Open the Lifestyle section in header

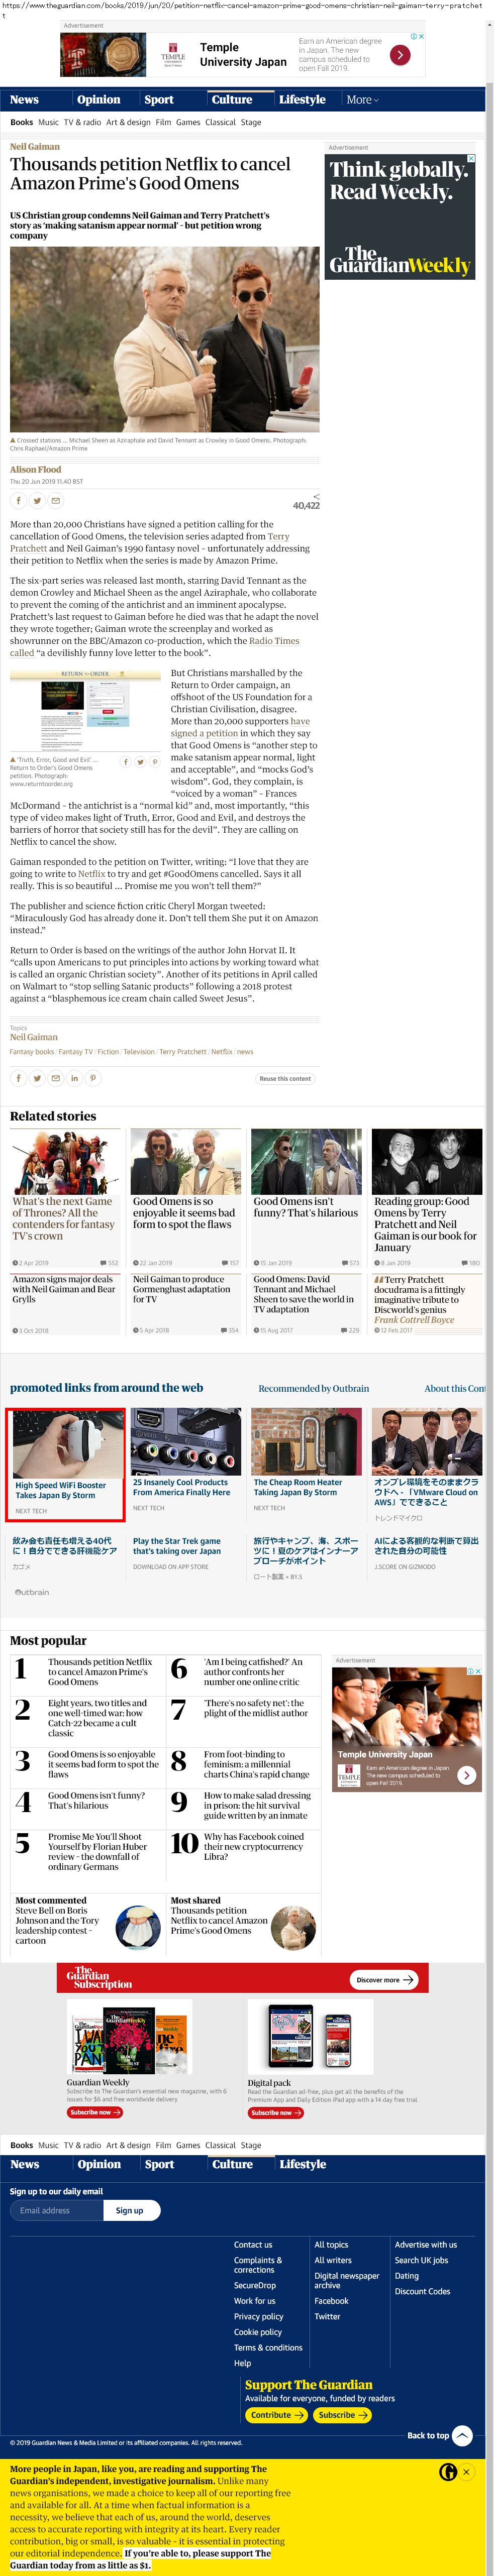302,100
